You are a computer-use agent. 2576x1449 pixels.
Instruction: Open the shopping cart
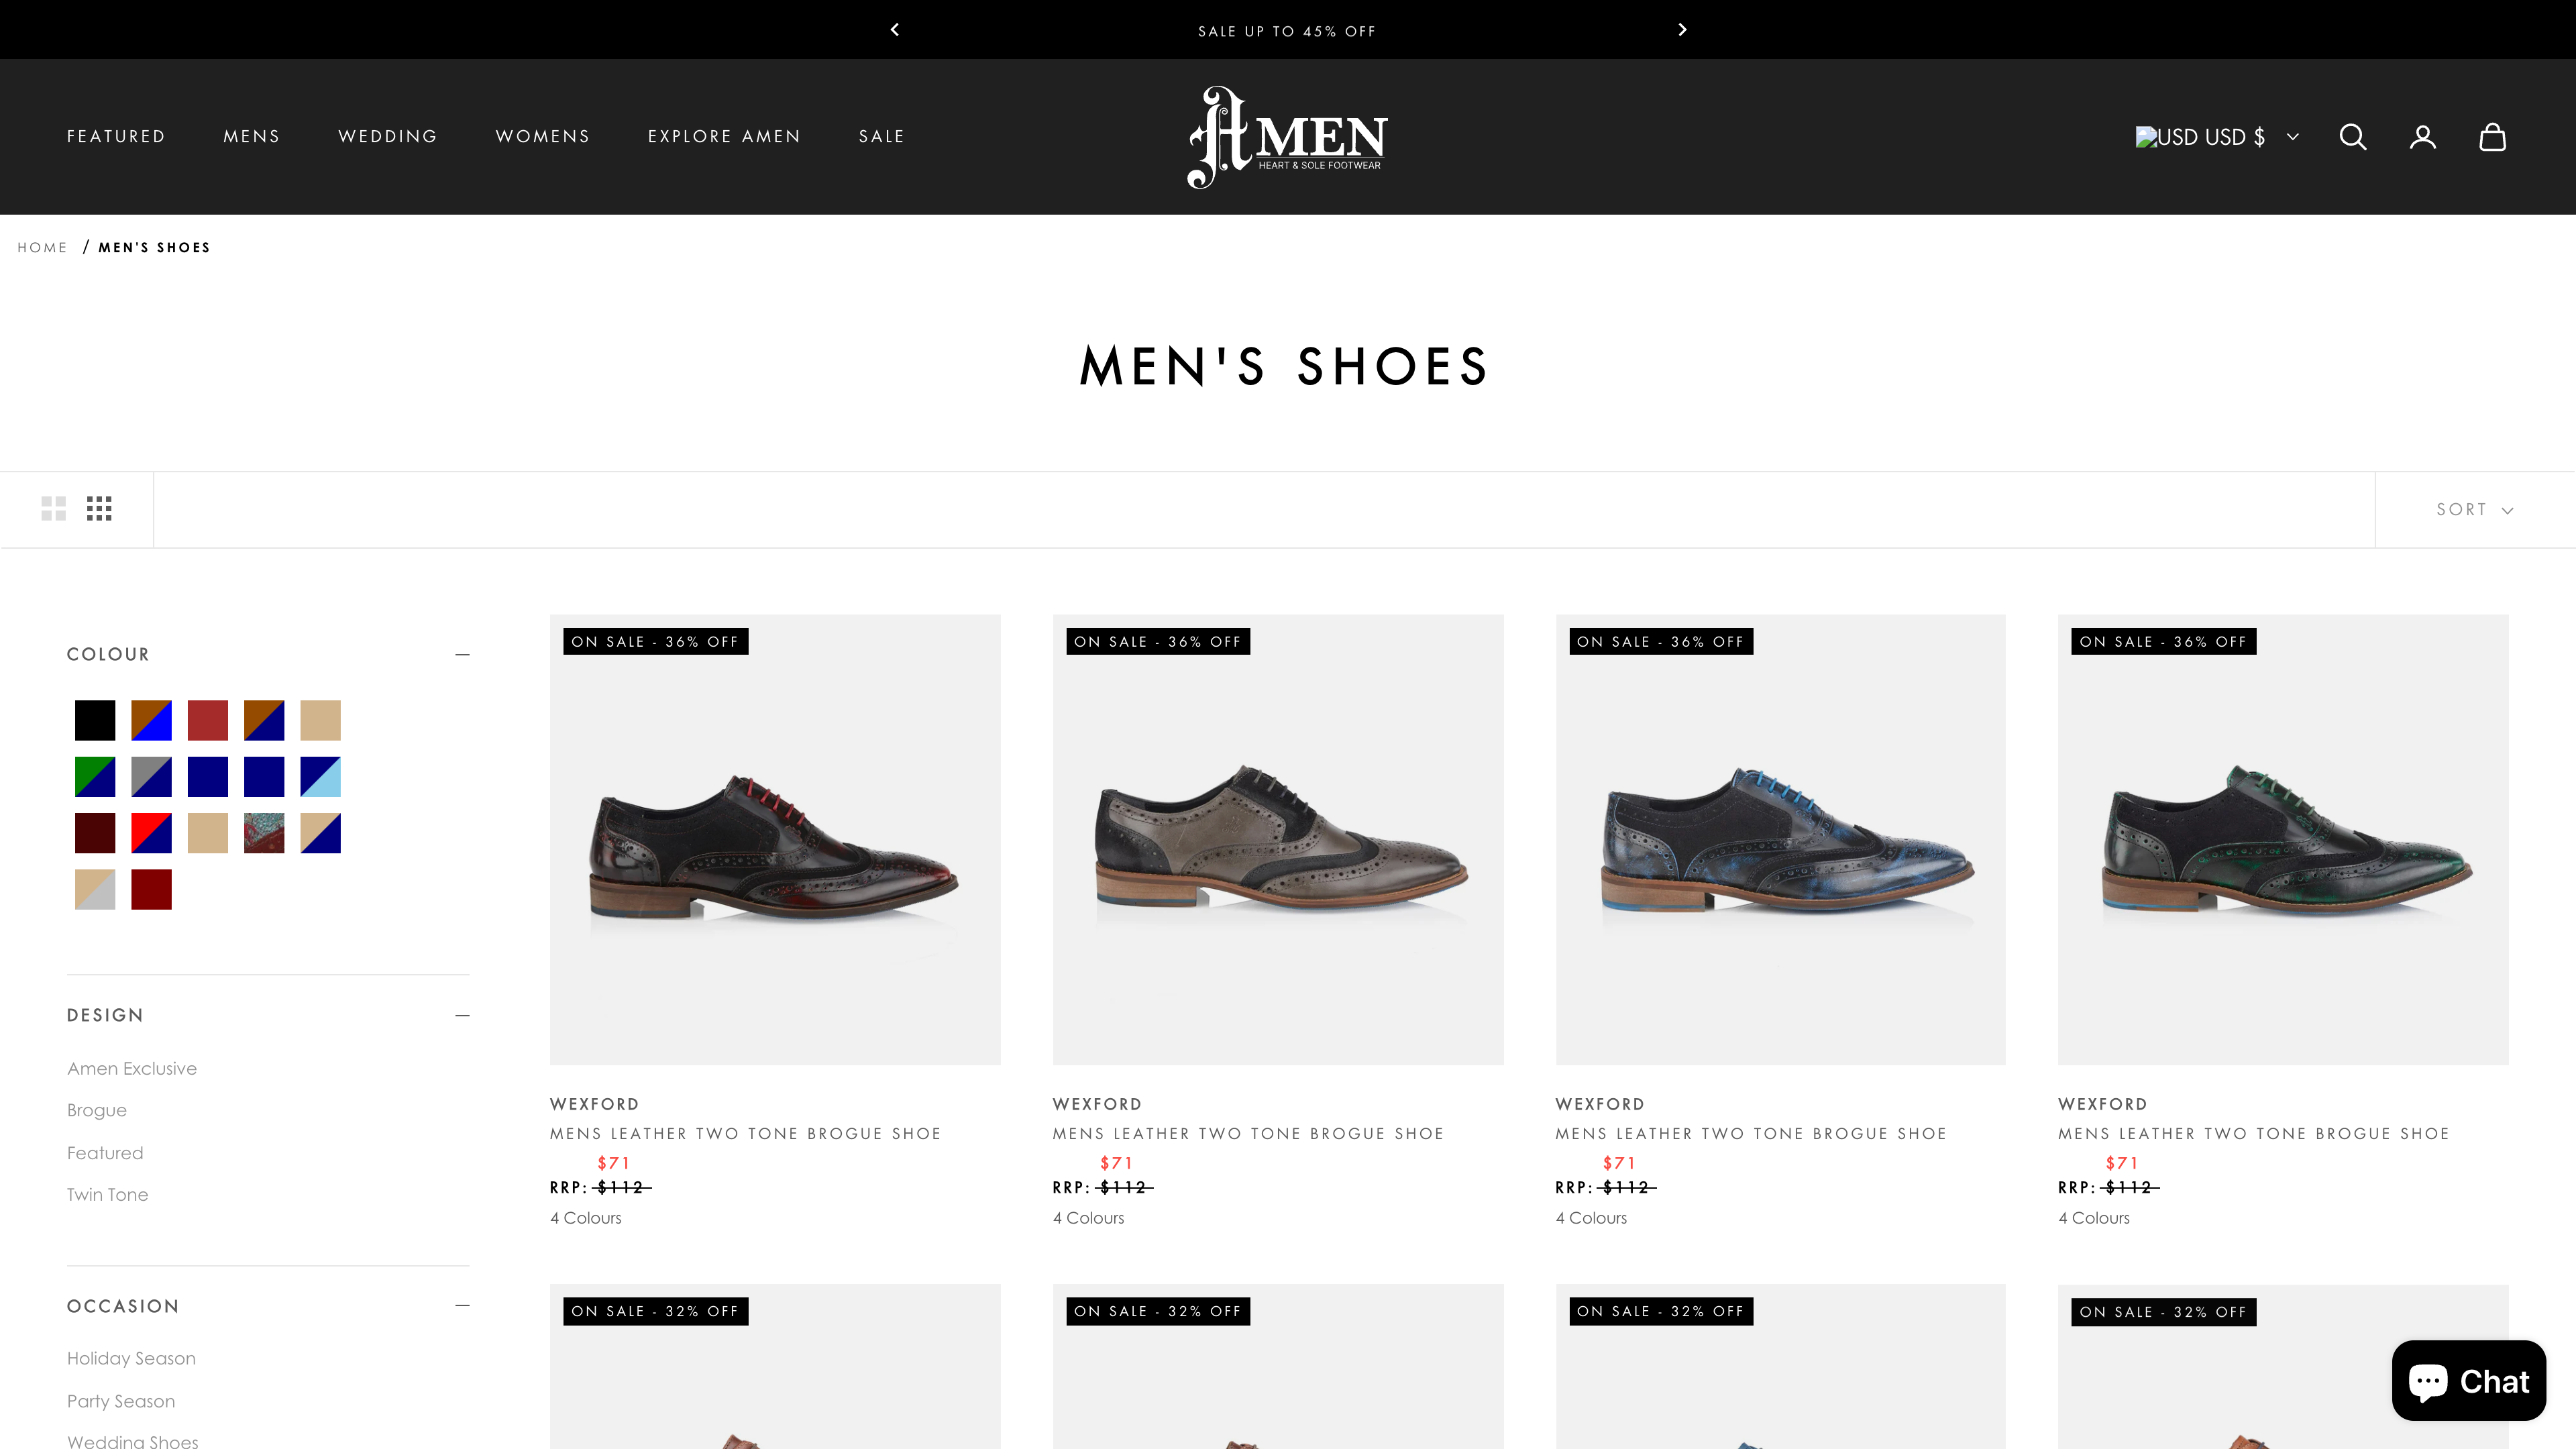[2492, 137]
